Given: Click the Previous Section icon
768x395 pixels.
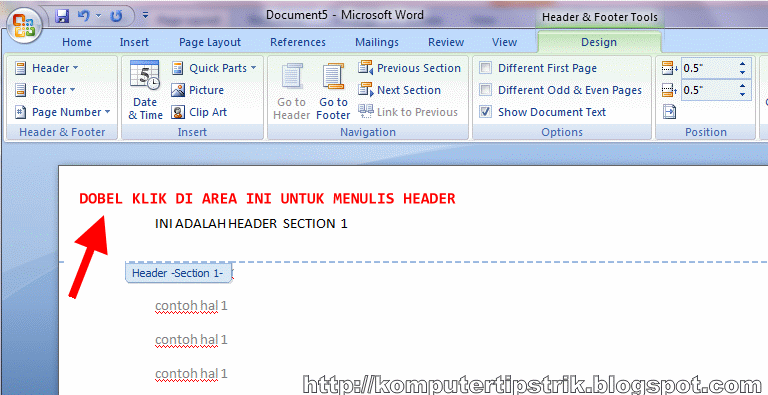Looking at the screenshot, I should click(x=365, y=68).
